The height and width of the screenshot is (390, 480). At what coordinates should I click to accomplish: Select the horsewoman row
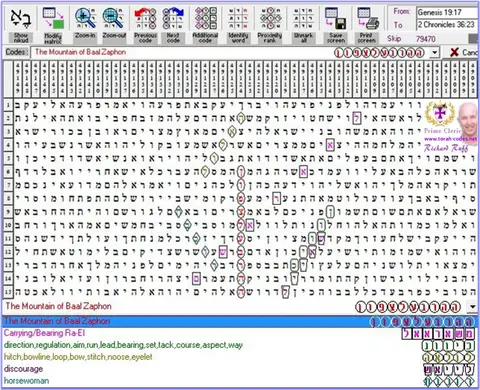pyautogui.click(x=240, y=381)
